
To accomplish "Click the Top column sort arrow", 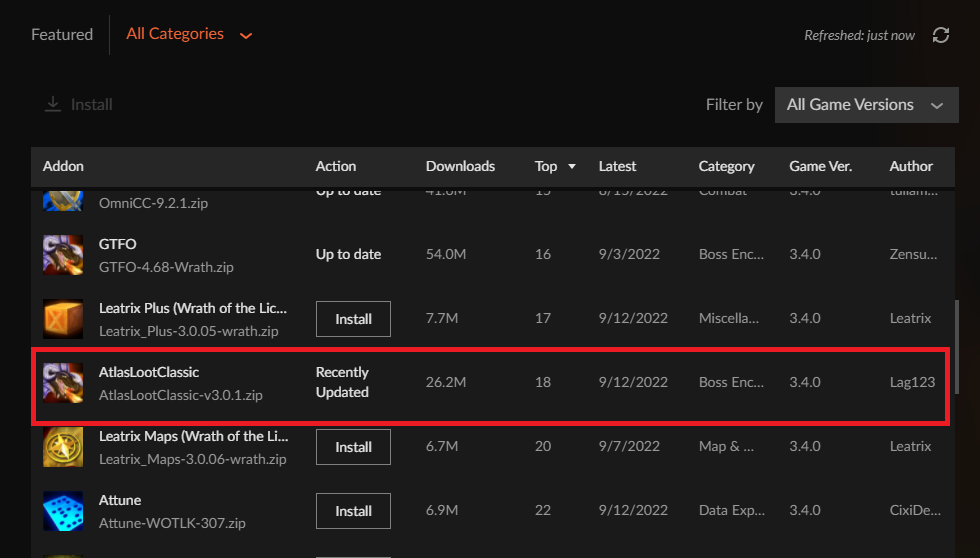I will coord(571,166).
